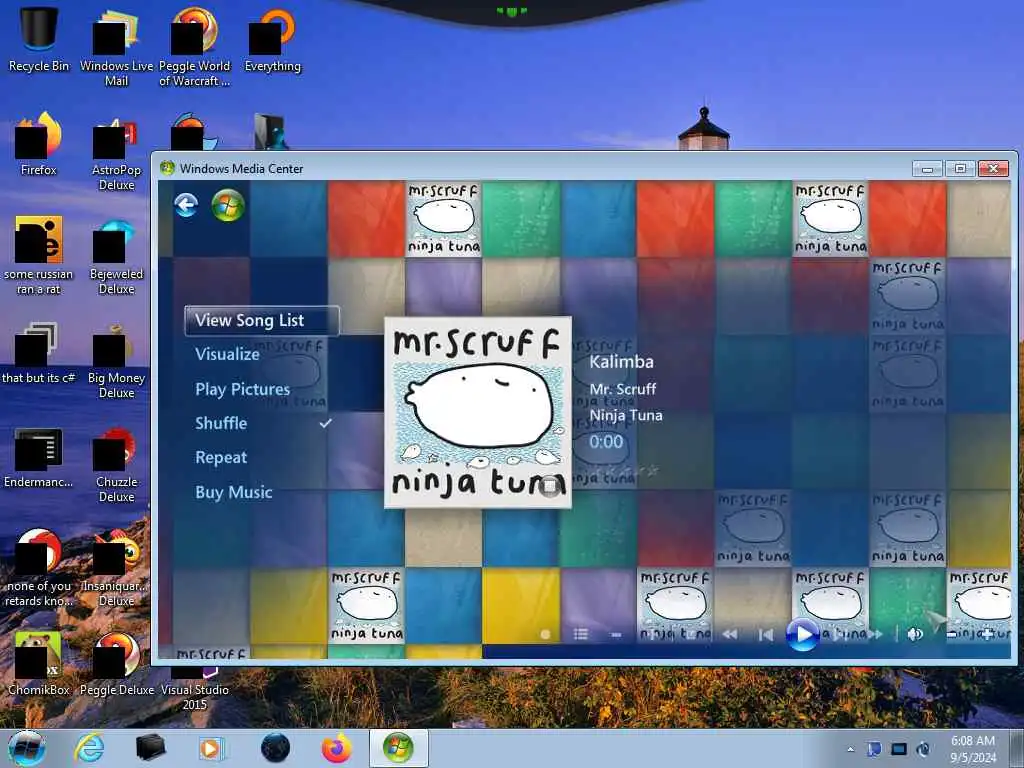Raise volume with the plus button
Viewport: 1024px width, 768px height.
[x=987, y=634]
